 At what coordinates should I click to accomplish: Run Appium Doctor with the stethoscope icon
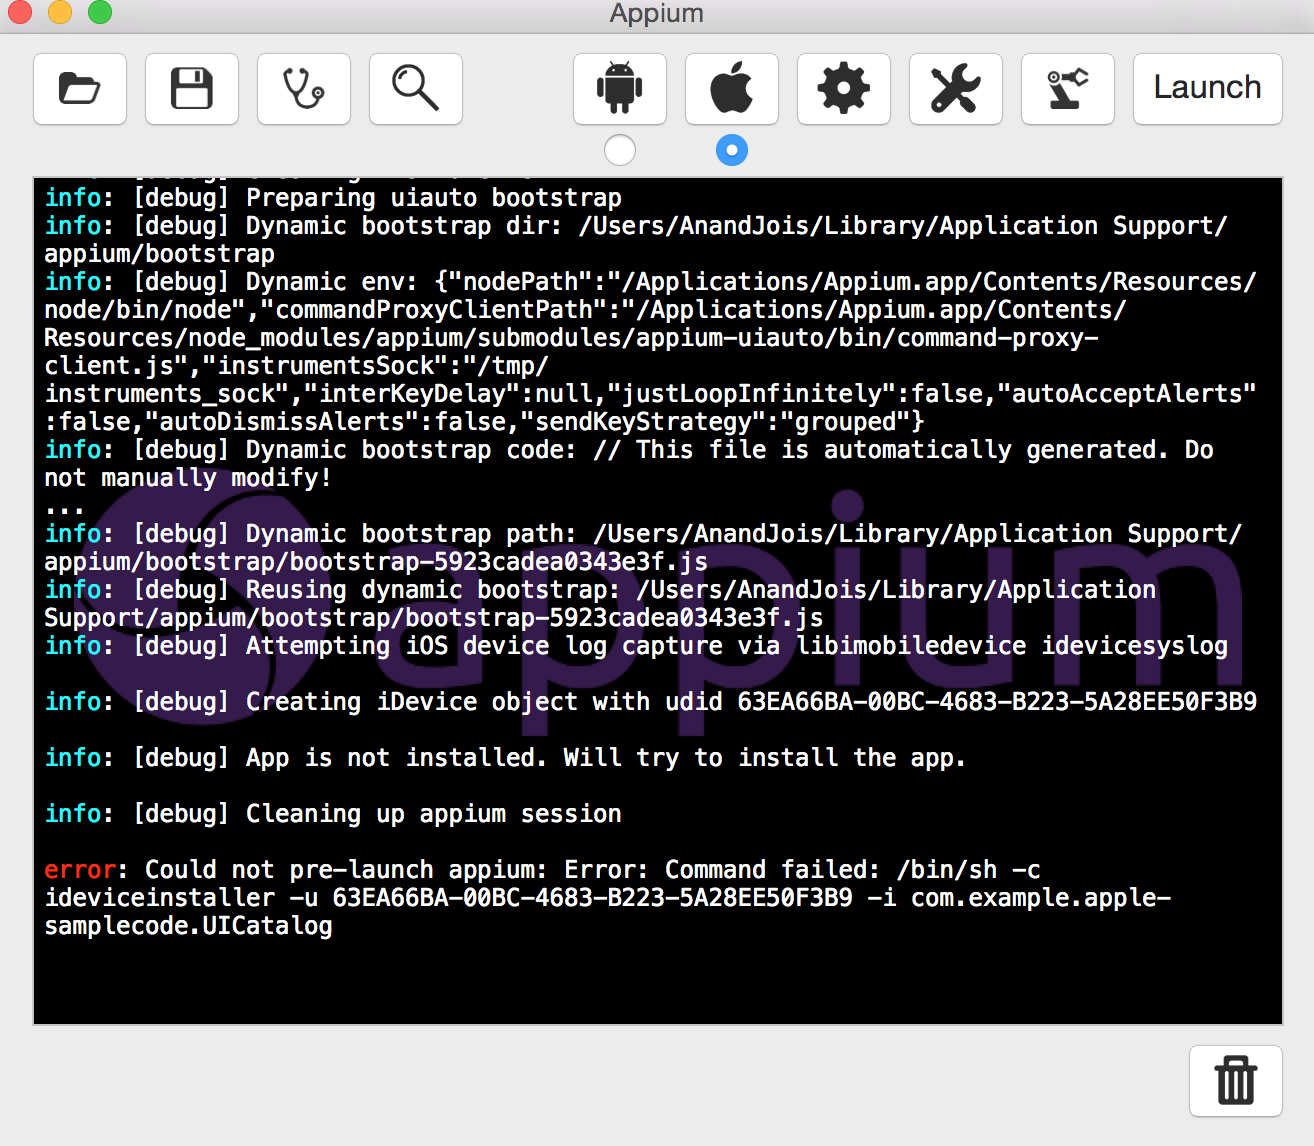(x=303, y=89)
